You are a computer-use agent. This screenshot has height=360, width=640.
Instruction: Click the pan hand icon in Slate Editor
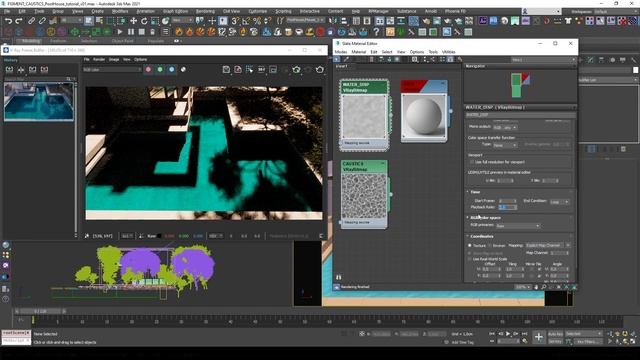(536, 287)
